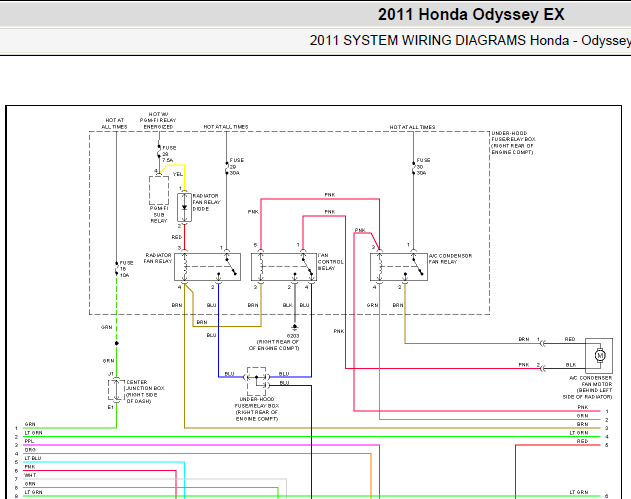This screenshot has height=499, width=631.
Task: Click GRN label under A/C Condenser relay
Action: coord(372,305)
